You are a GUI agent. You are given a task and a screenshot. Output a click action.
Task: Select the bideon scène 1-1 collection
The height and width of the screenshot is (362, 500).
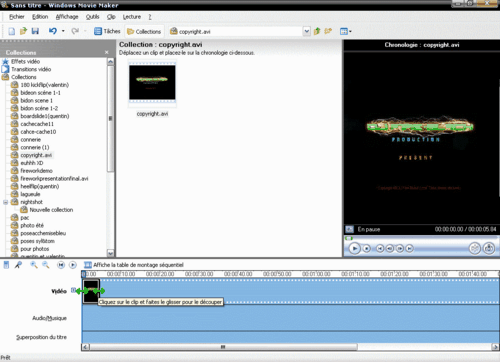coord(40,93)
